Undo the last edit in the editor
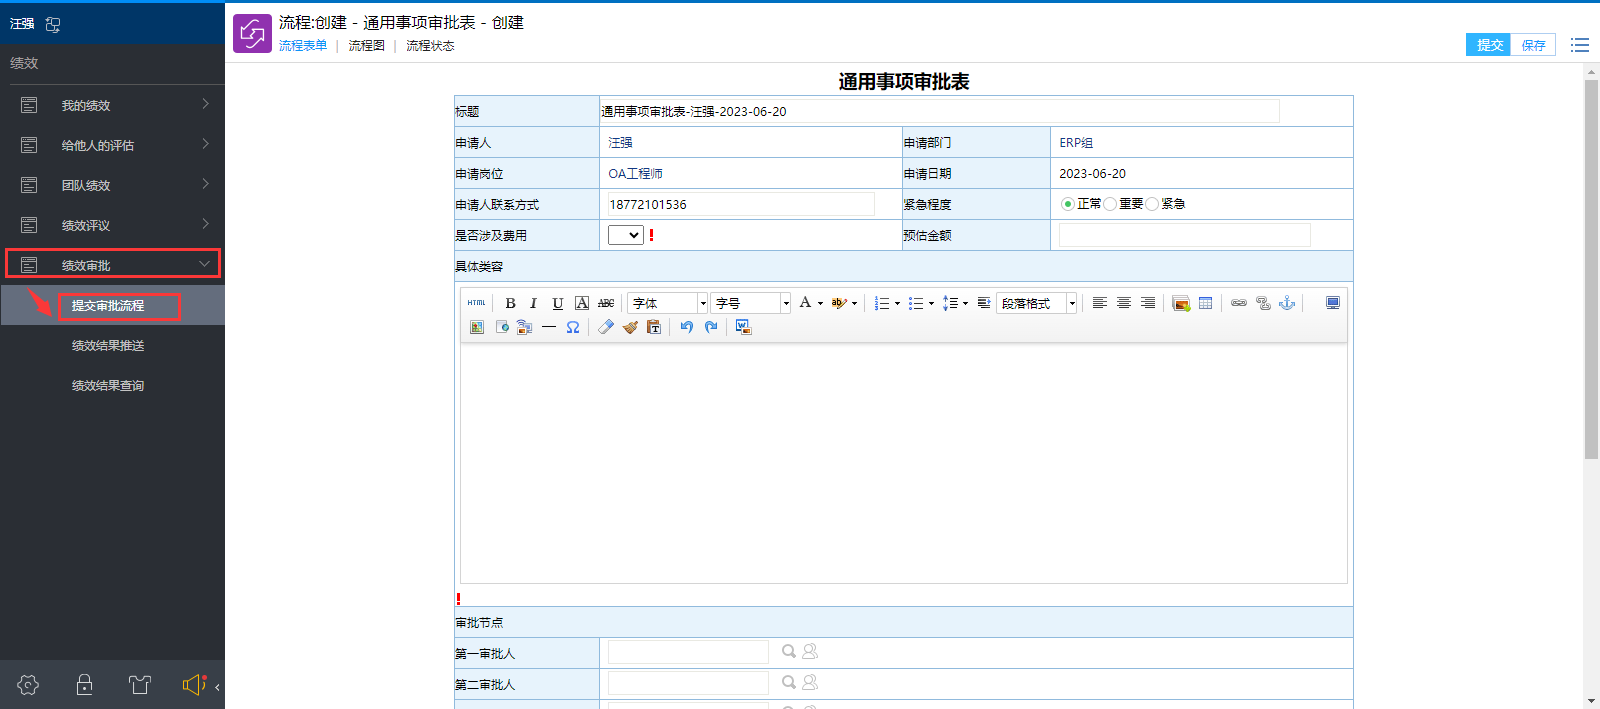Screen dimensions: 1600x709 [686, 327]
